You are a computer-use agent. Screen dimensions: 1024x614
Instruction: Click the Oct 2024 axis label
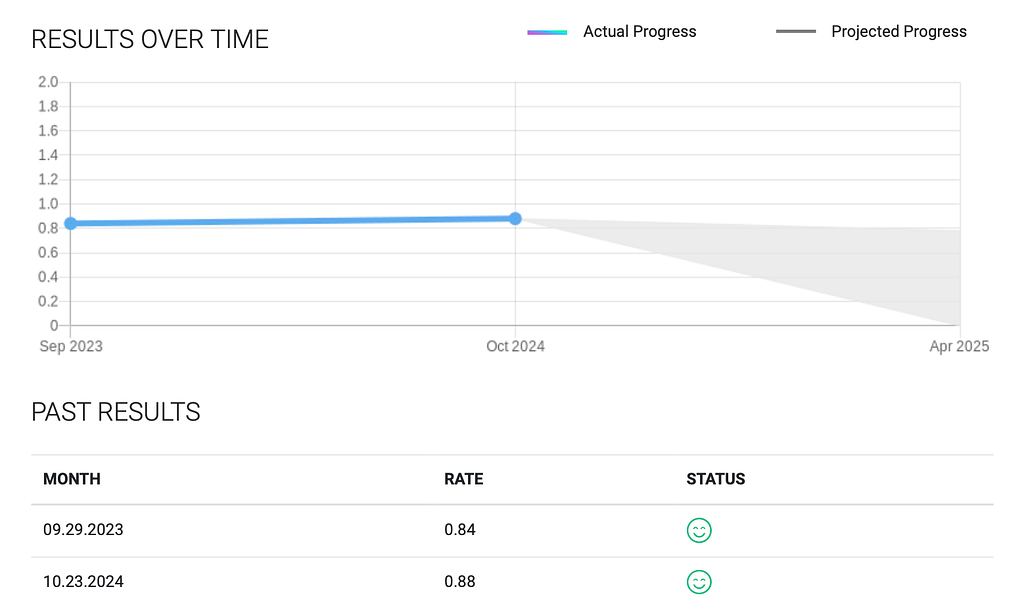(515, 346)
